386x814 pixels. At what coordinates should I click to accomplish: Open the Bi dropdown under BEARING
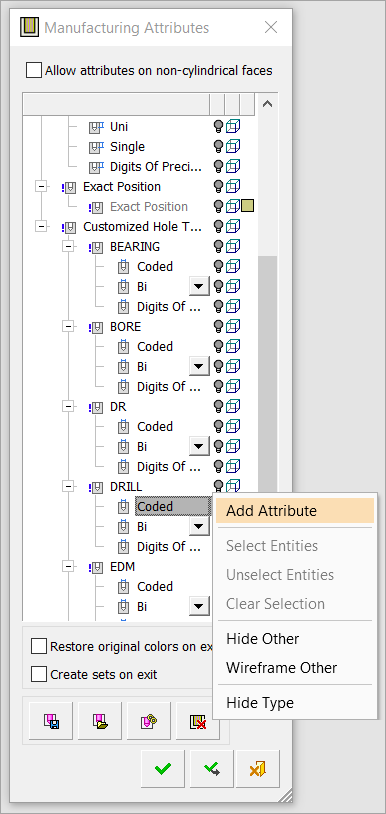199,286
